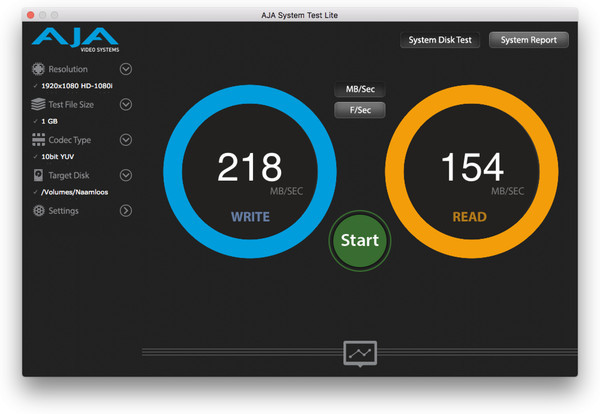Click the READ label in orange gauge
This screenshot has height=414, width=600.
(470, 217)
